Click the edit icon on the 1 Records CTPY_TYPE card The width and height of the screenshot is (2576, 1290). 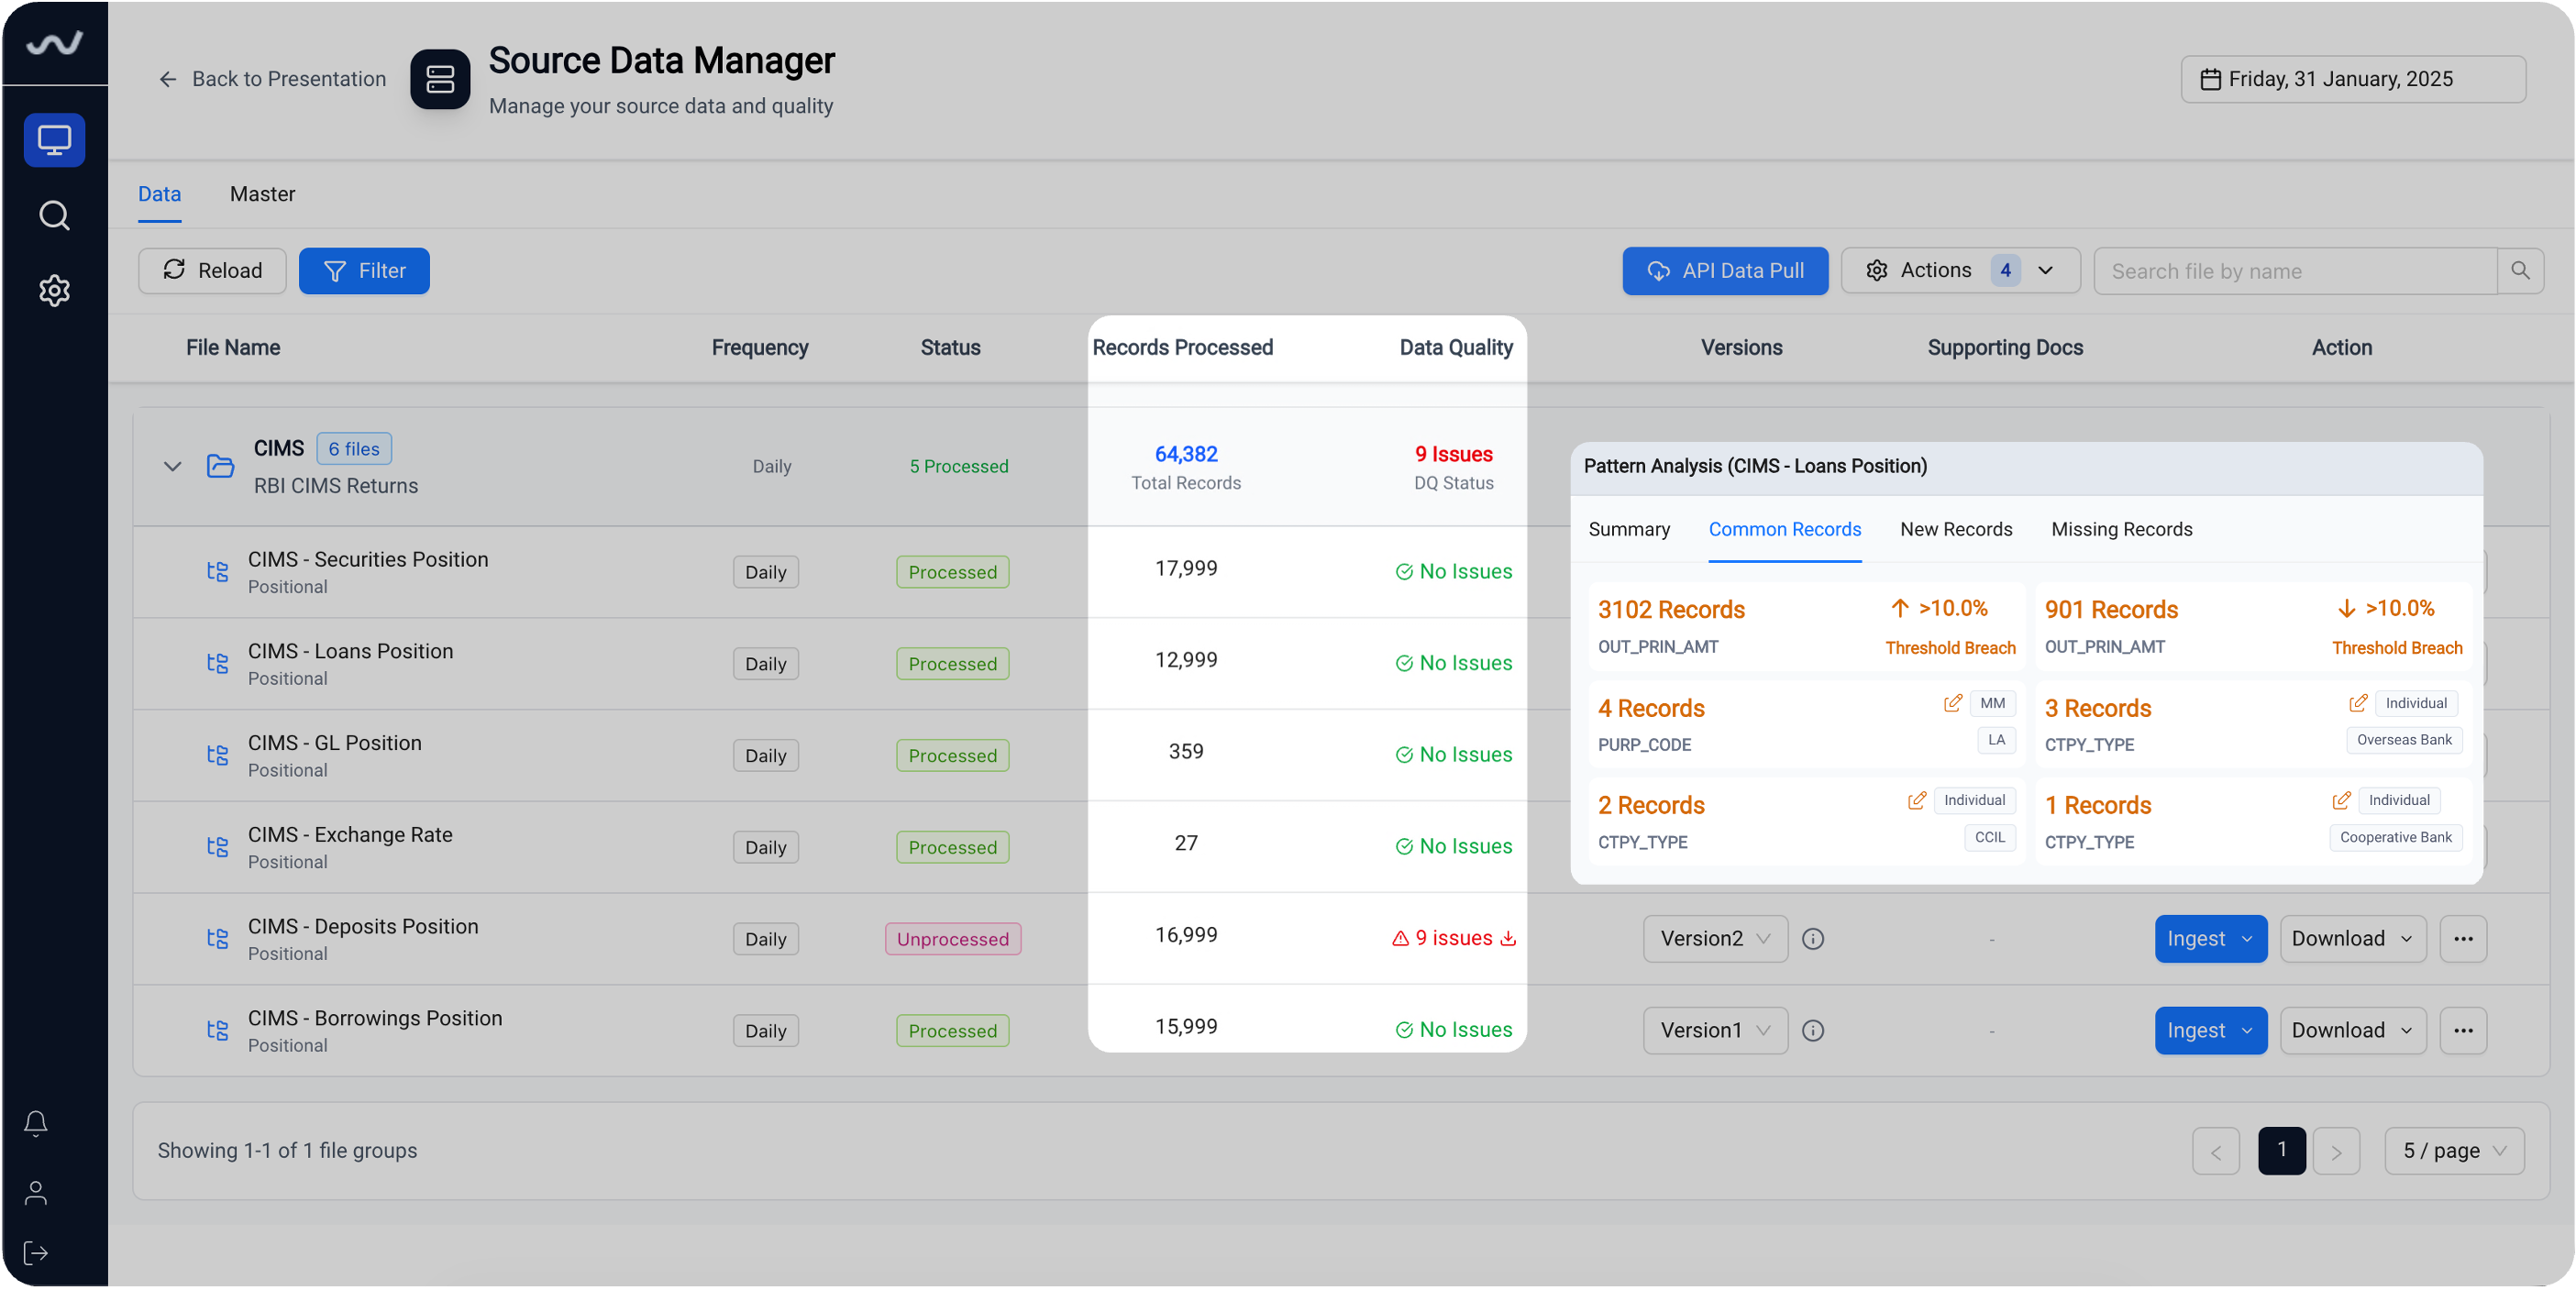(x=2341, y=801)
